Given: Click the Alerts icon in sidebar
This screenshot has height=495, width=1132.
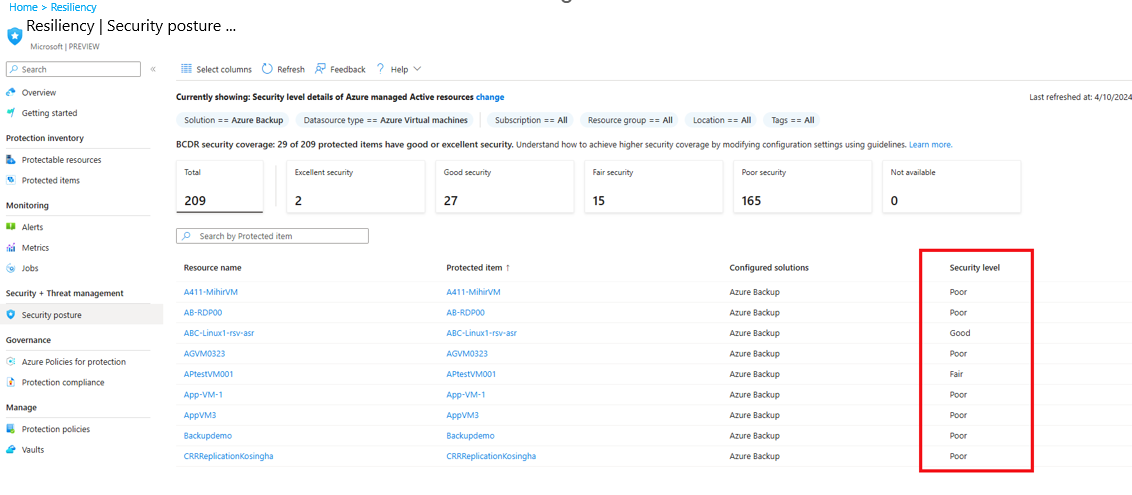Looking at the screenshot, I should pos(11,227).
